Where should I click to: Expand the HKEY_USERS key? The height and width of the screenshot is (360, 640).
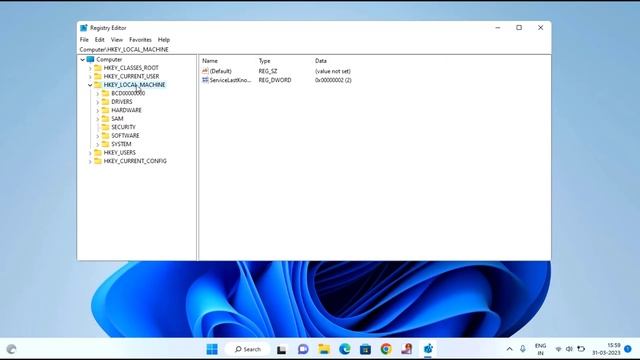click(x=90, y=153)
